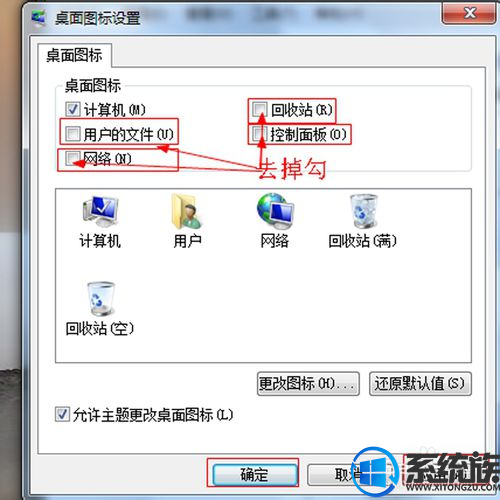Select the 用户 folder icon
Viewport: 500px width, 500px height.
click(x=187, y=211)
